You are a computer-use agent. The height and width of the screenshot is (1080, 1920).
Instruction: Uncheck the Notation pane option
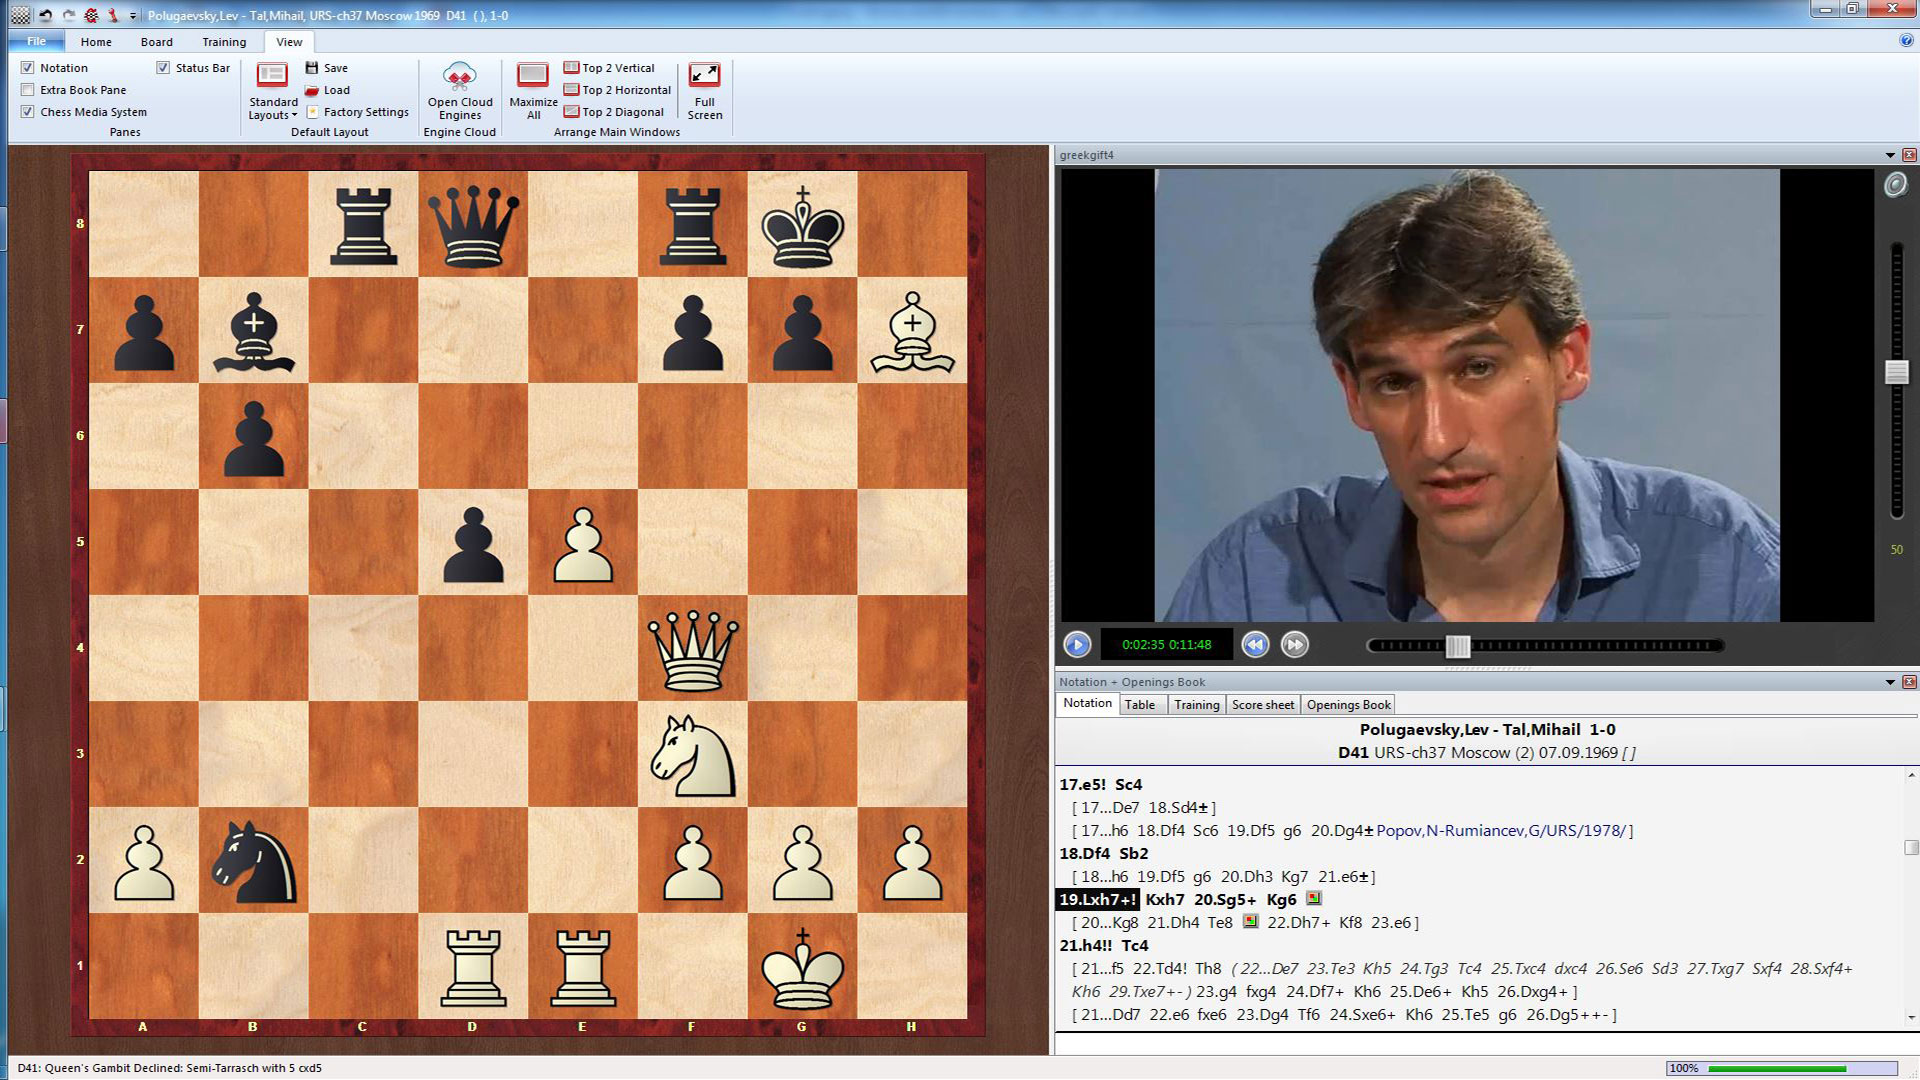click(x=27, y=67)
